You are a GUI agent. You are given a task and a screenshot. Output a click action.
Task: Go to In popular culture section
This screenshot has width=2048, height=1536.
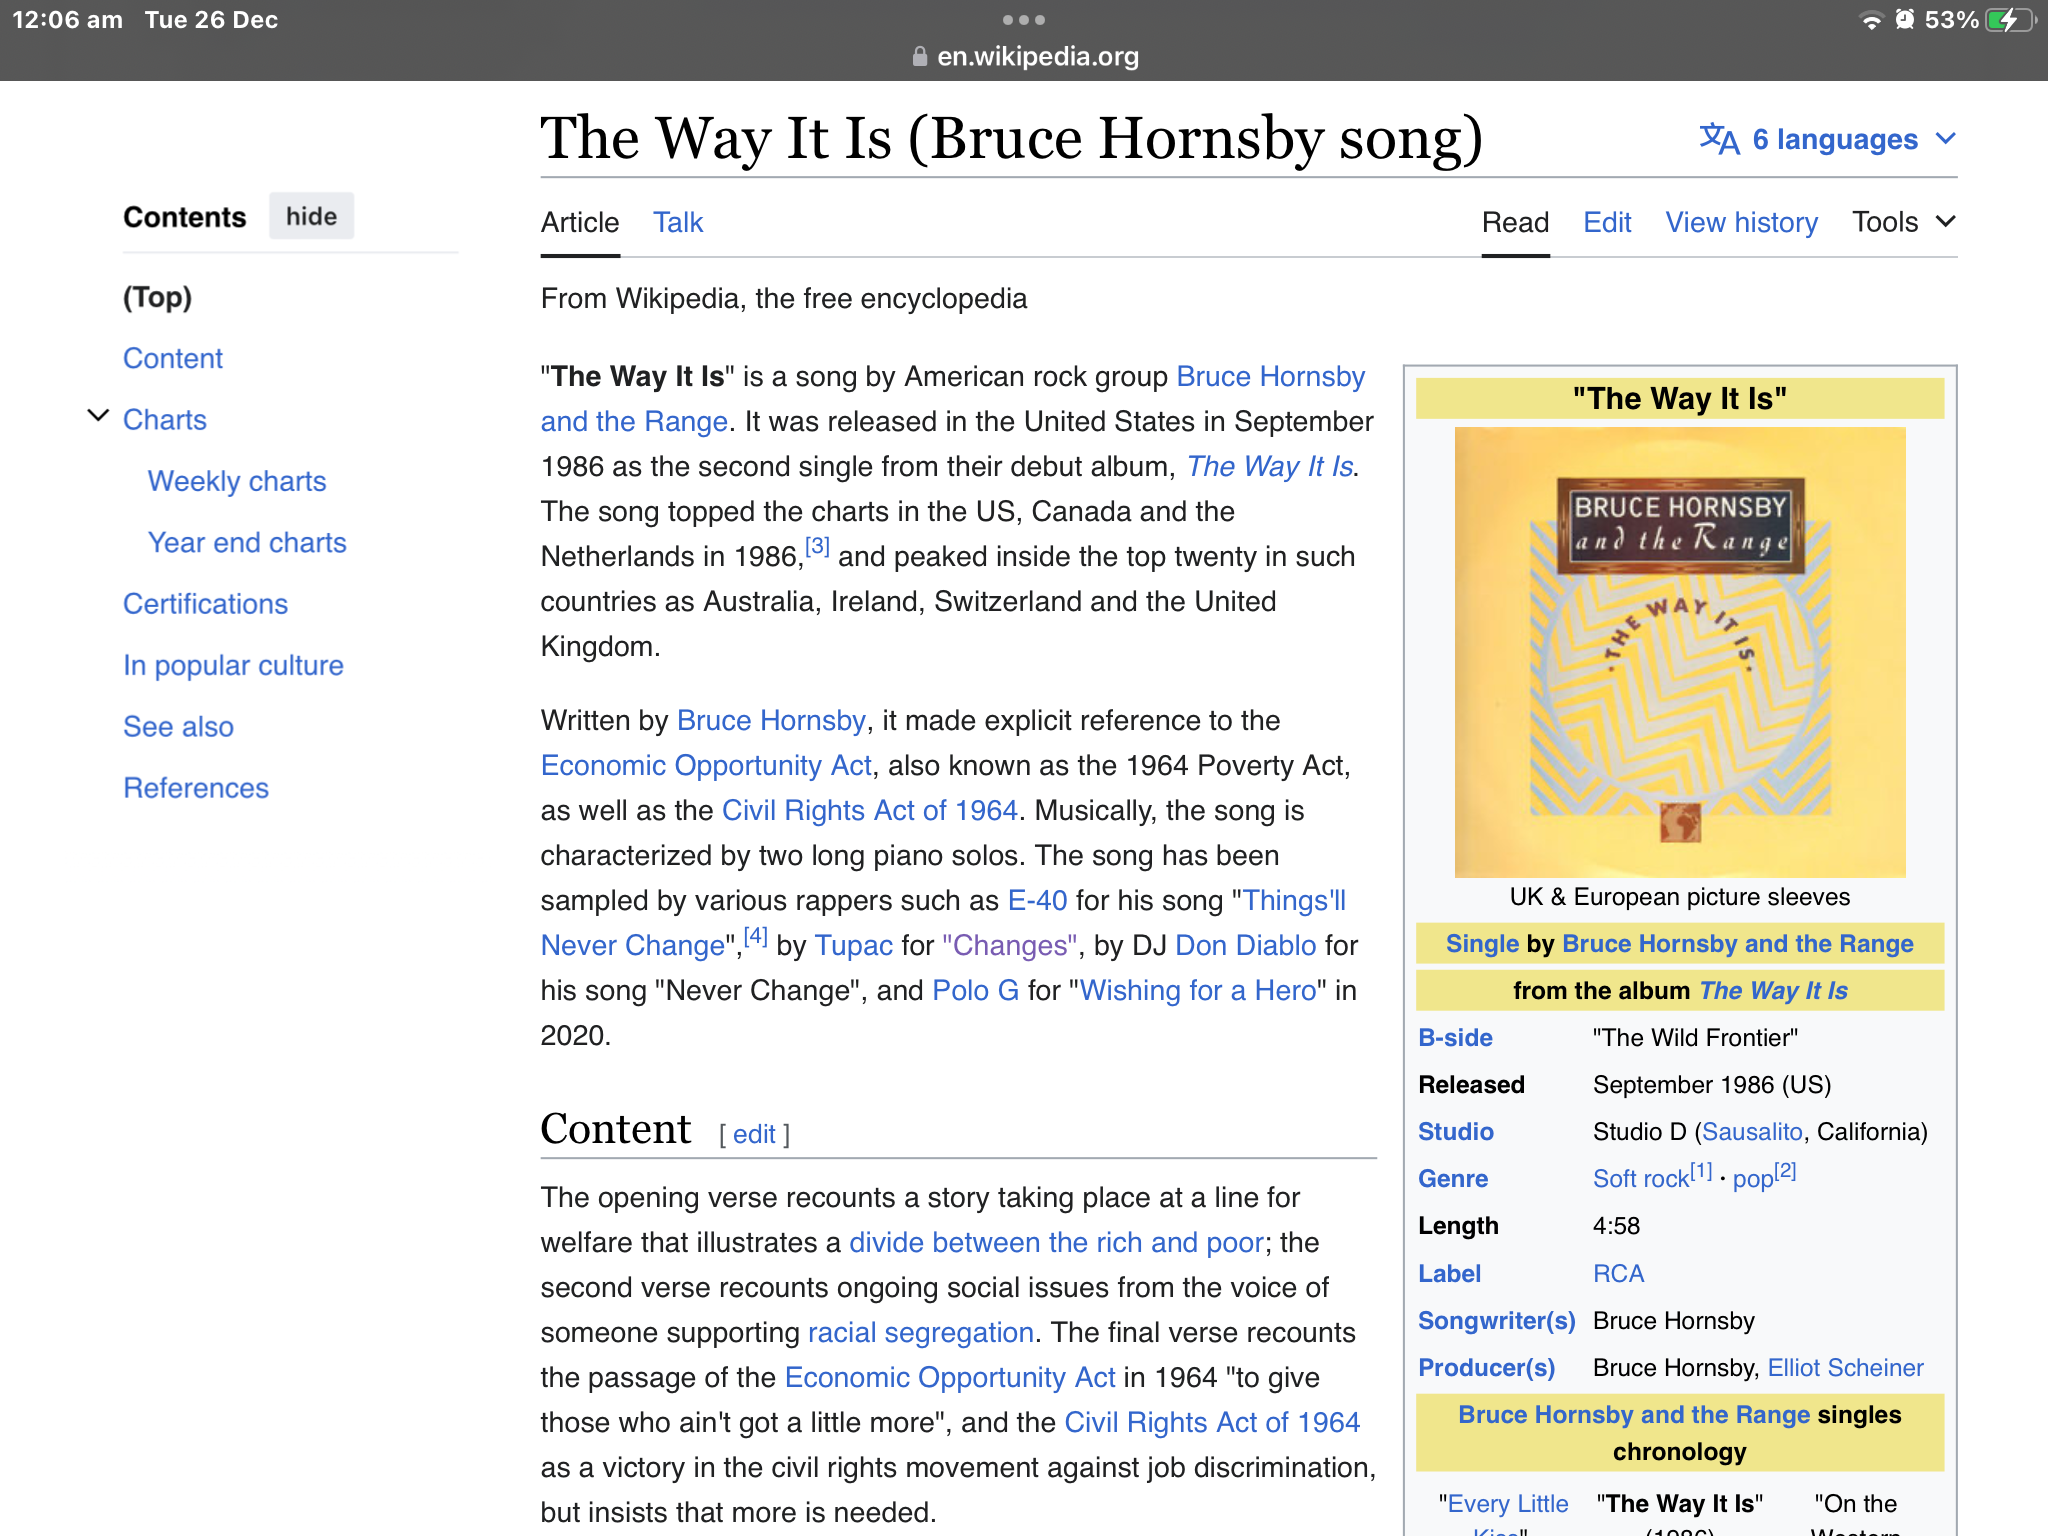click(233, 665)
